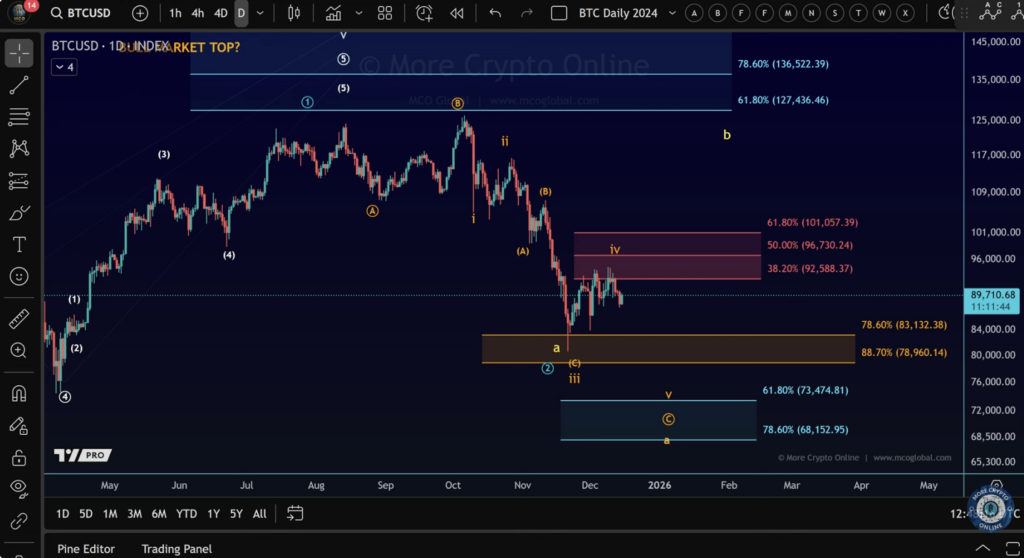Open the BTC Daily 2024 layout dropdown arrow
This screenshot has height=558, width=1024.
point(672,13)
